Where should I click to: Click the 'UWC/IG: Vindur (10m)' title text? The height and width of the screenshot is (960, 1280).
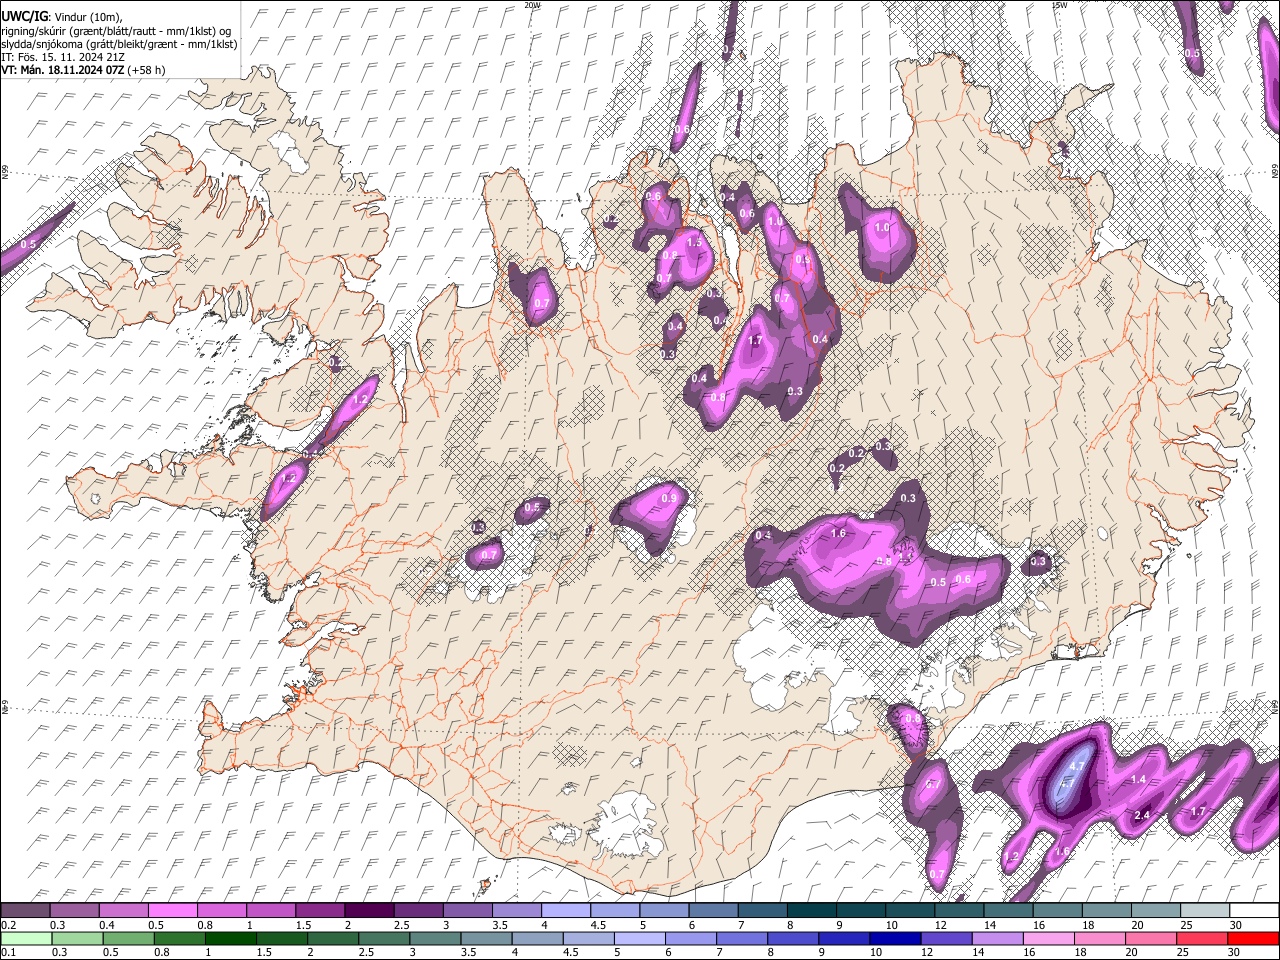pyautogui.click(x=61, y=17)
